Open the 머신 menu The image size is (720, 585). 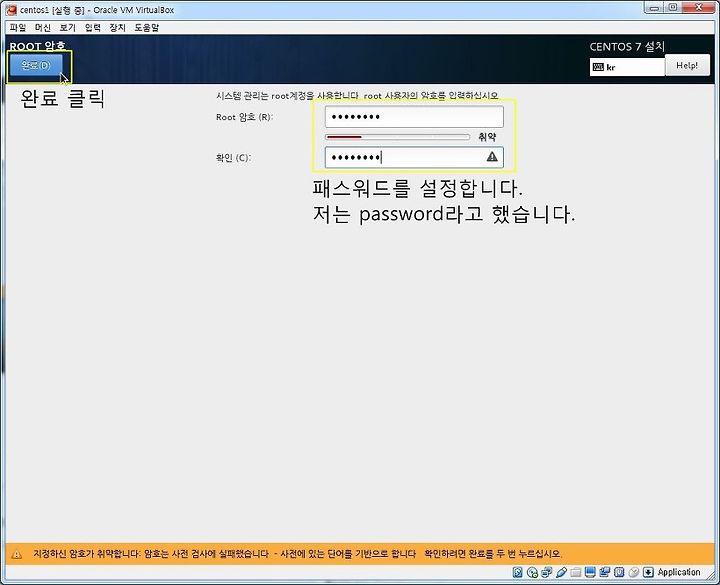tap(43, 28)
